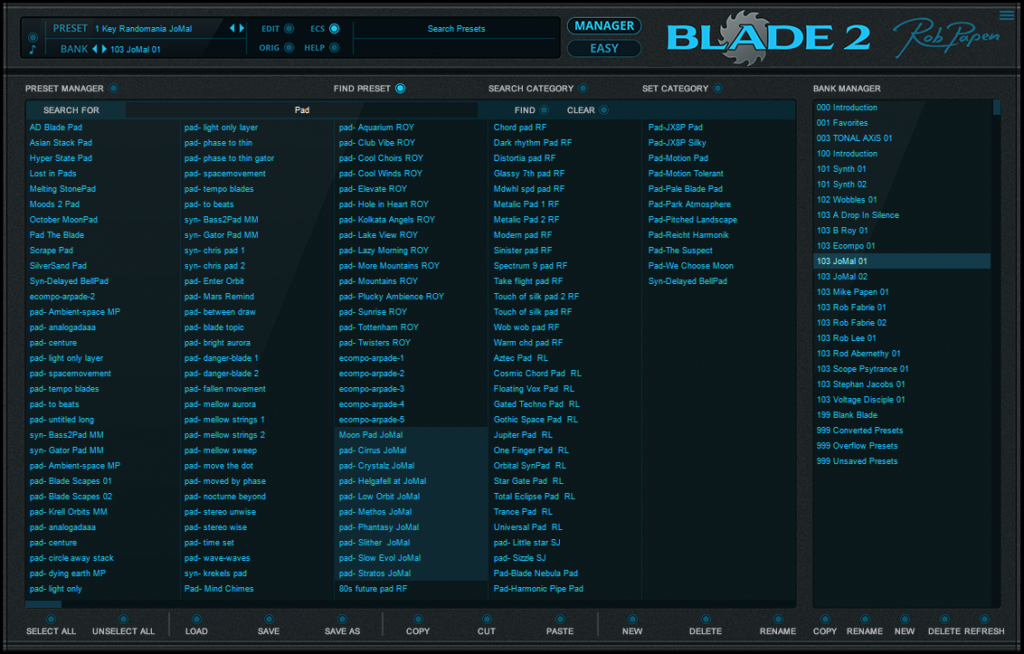Select the FIND PRESET radio indicator
This screenshot has width=1024, height=654.
400,88
